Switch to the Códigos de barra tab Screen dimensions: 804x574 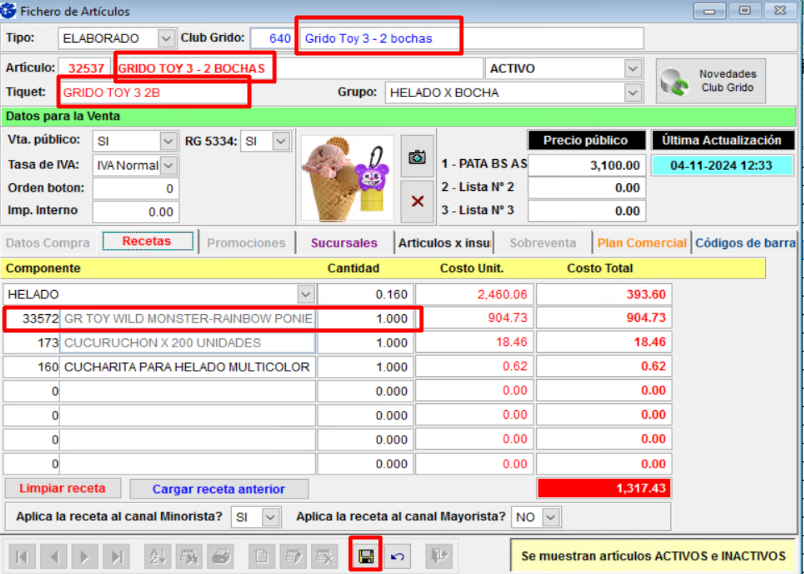point(746,243)
